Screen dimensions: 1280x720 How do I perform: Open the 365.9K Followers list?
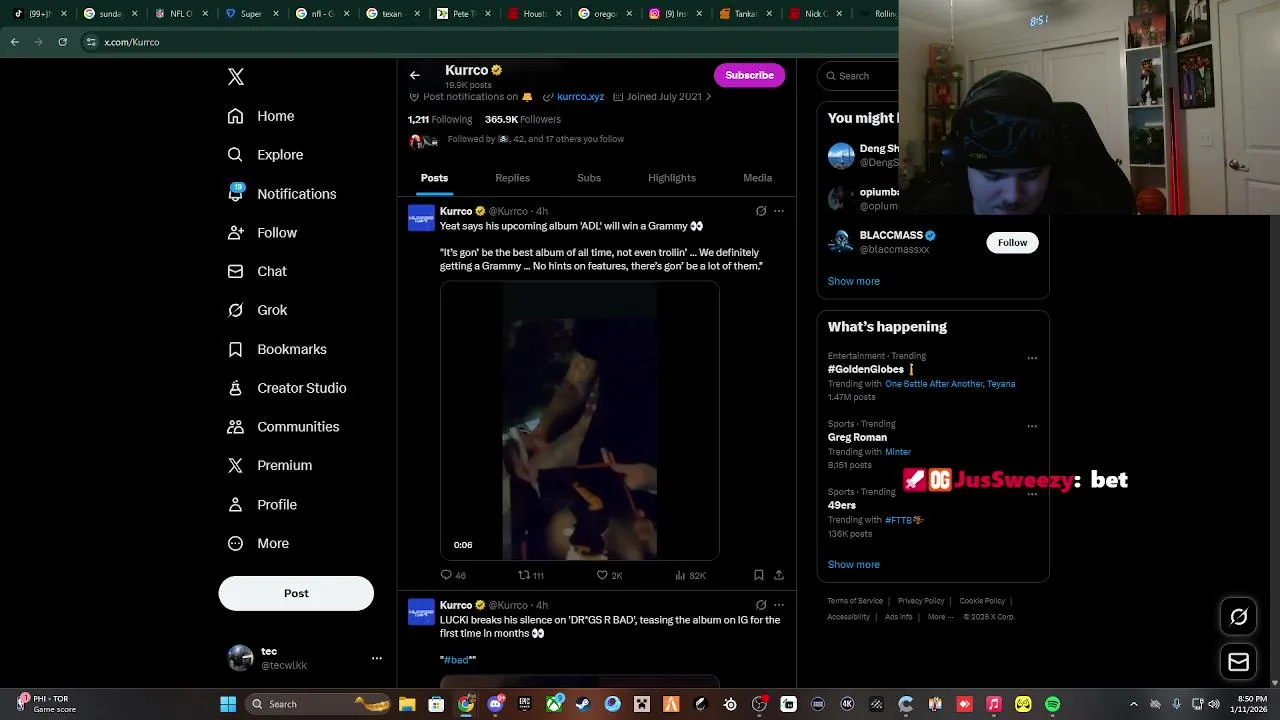[x=523, y=119]
